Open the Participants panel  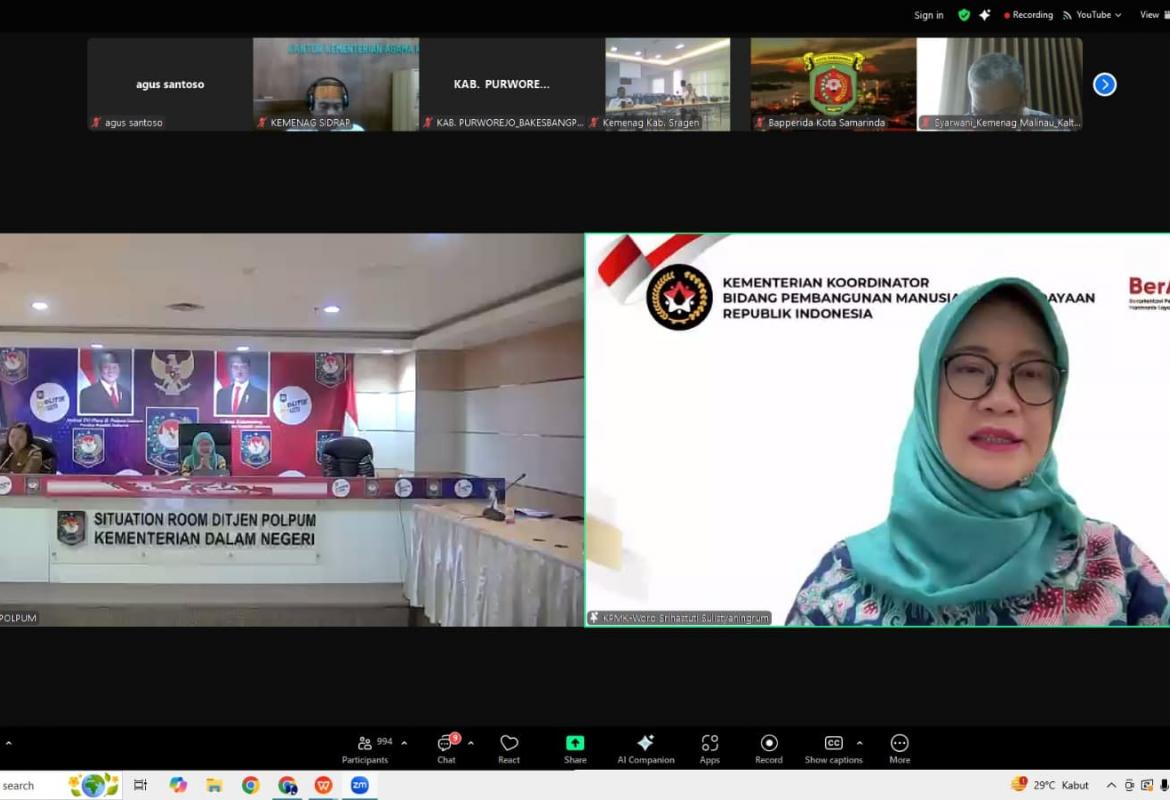point(365,747)
